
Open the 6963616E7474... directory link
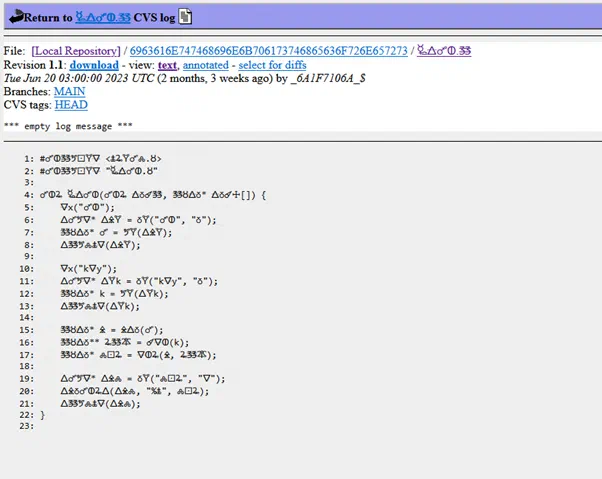(268, 51)
